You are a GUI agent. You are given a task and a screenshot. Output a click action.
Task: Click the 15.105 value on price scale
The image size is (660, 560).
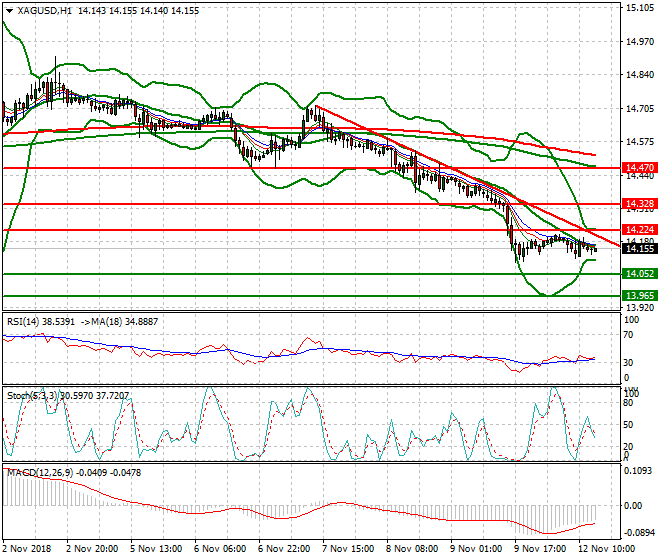click(x=639, y=8)
